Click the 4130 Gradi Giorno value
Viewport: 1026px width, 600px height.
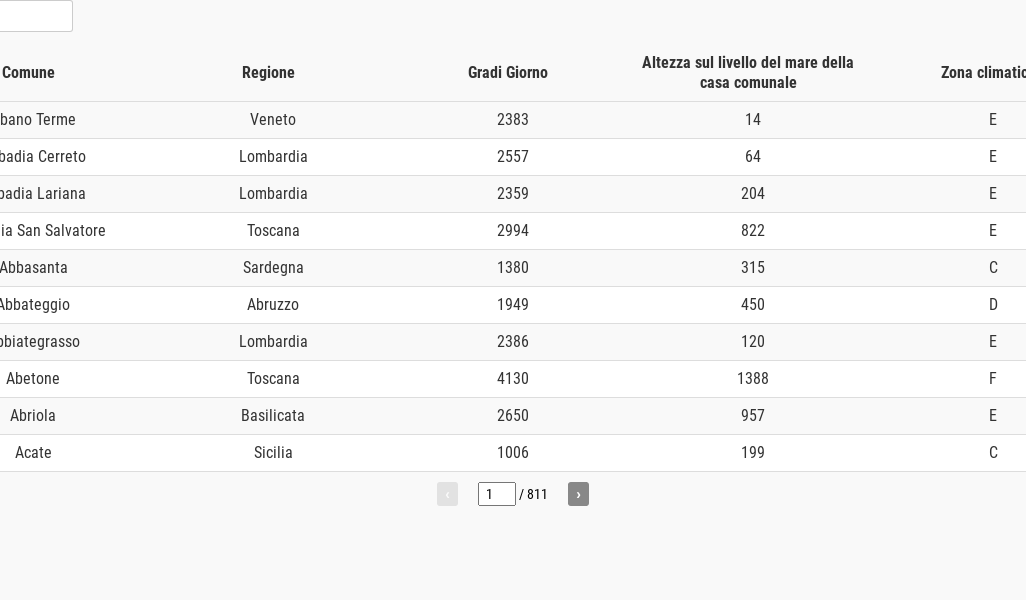point(513,378)
